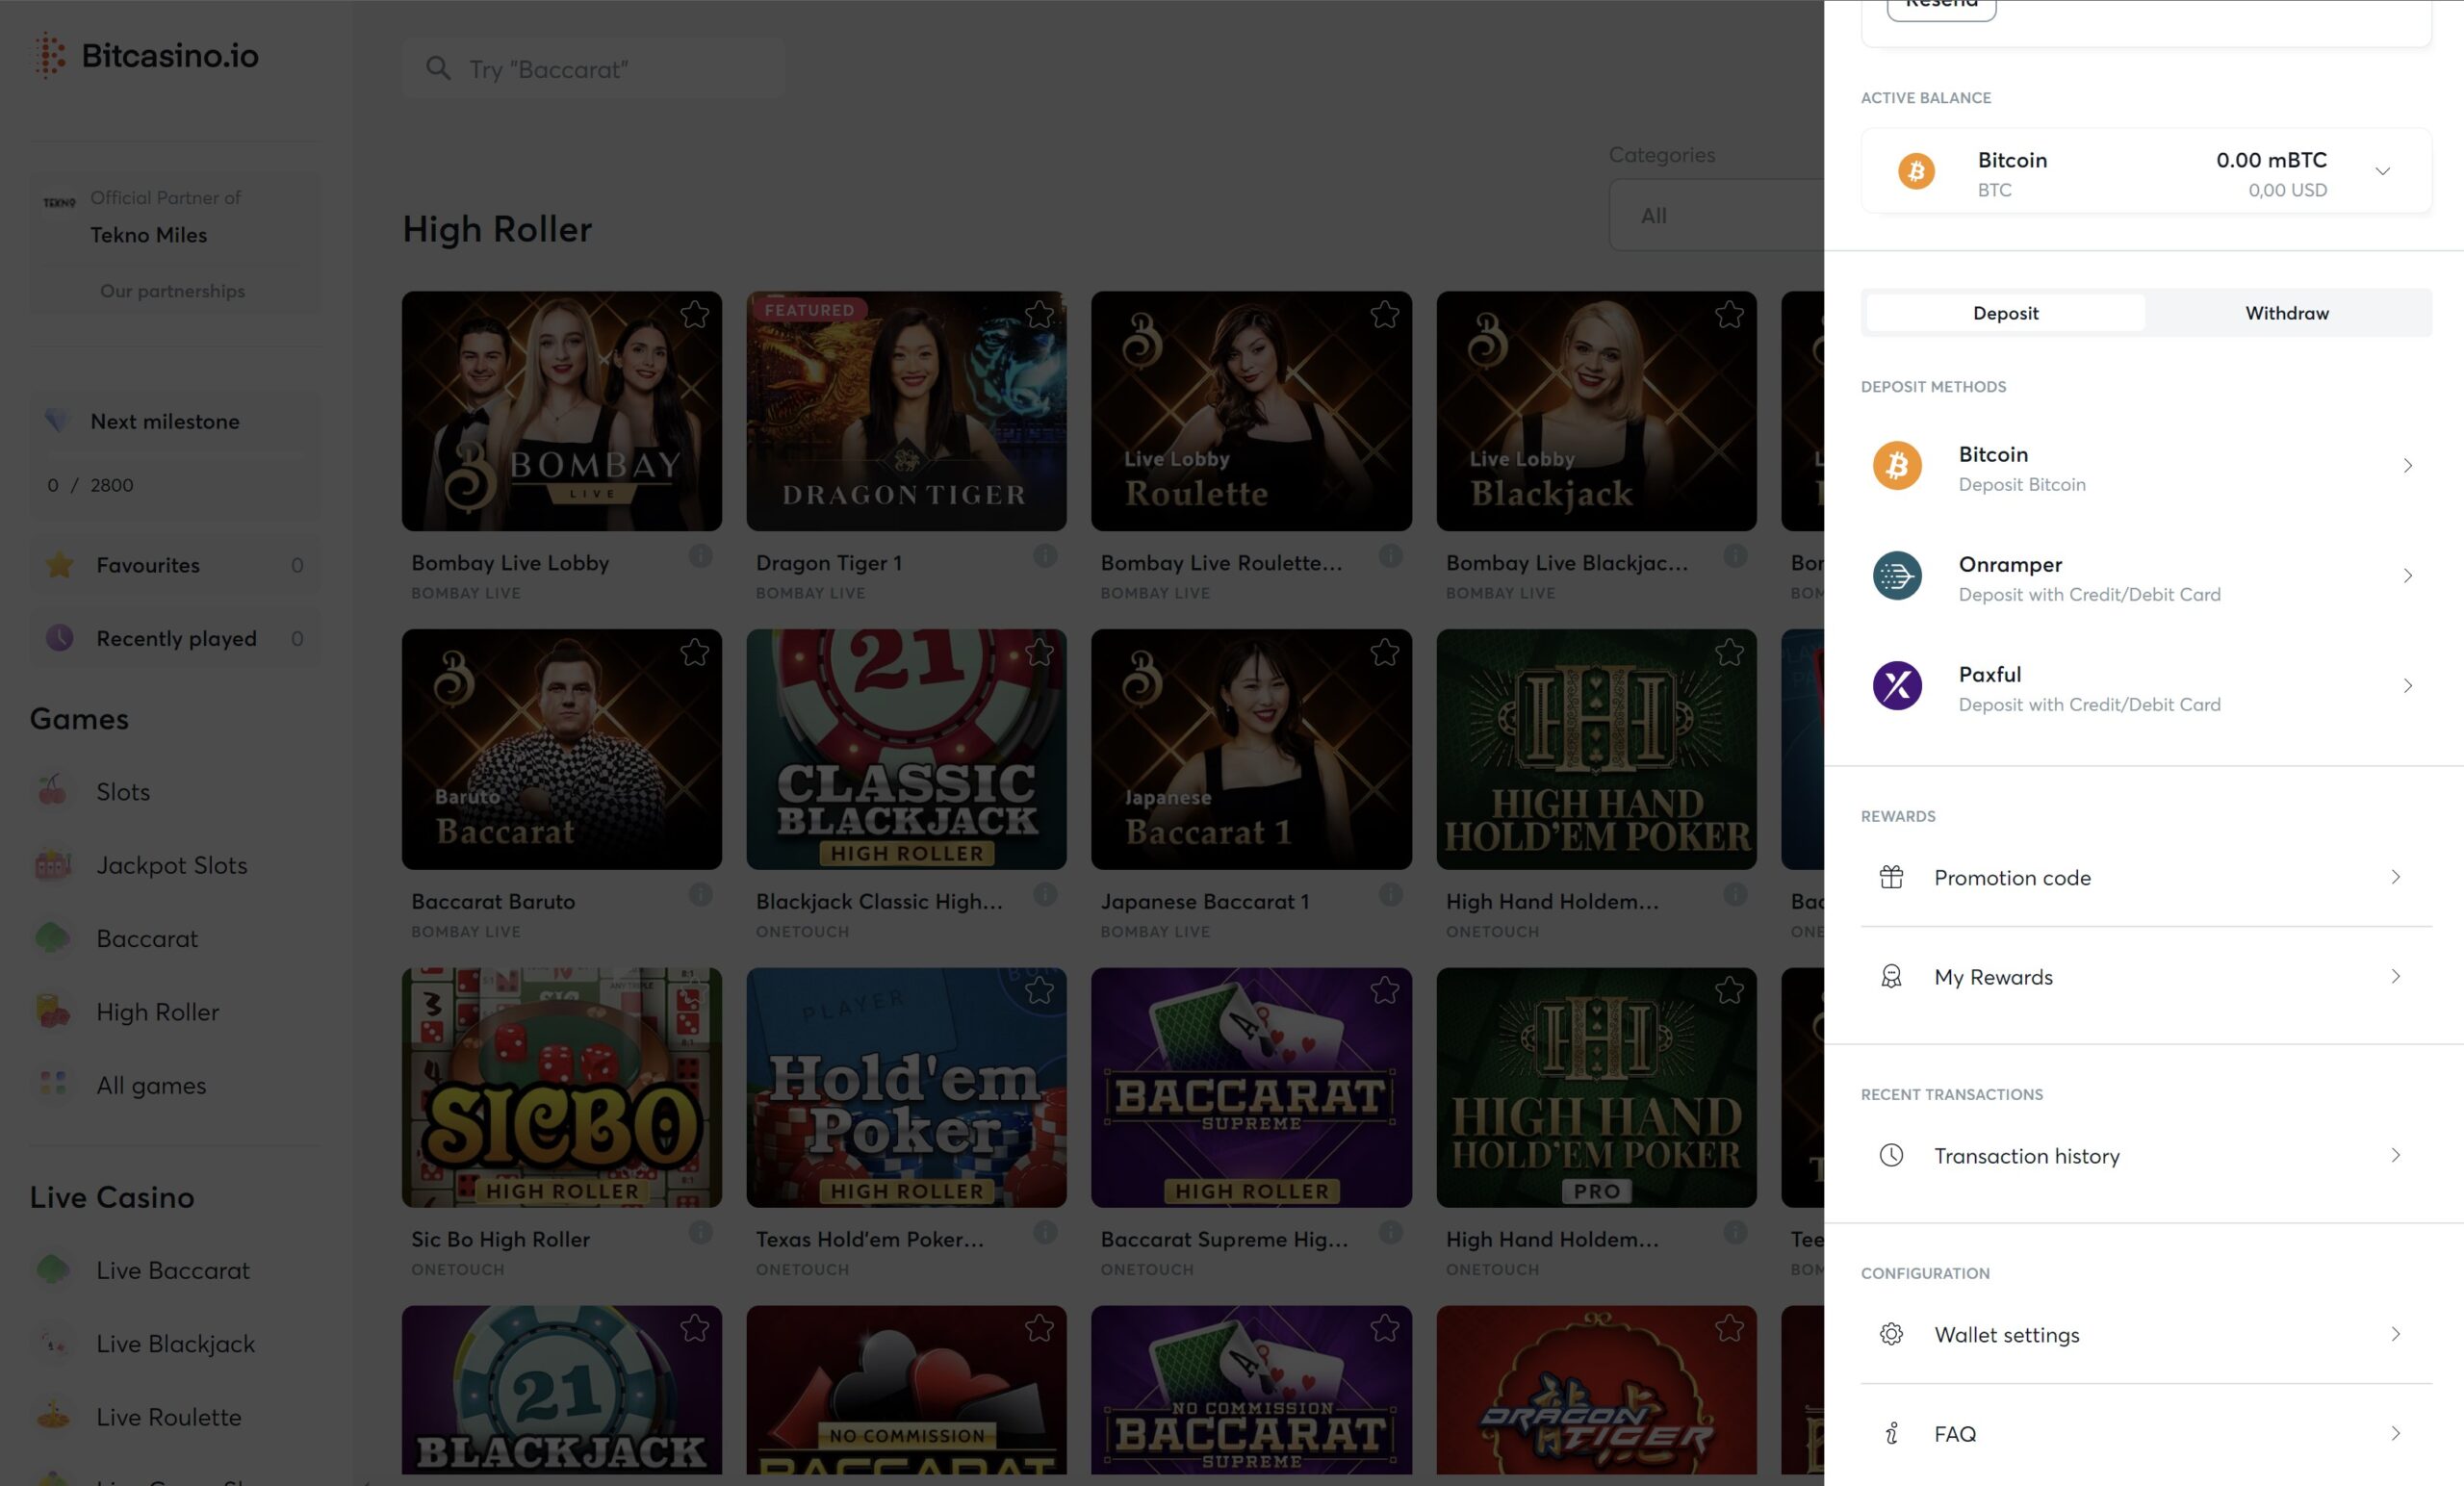Click the Onramper logo icon
The image size is (2464, 1486).
(1897, 576)
